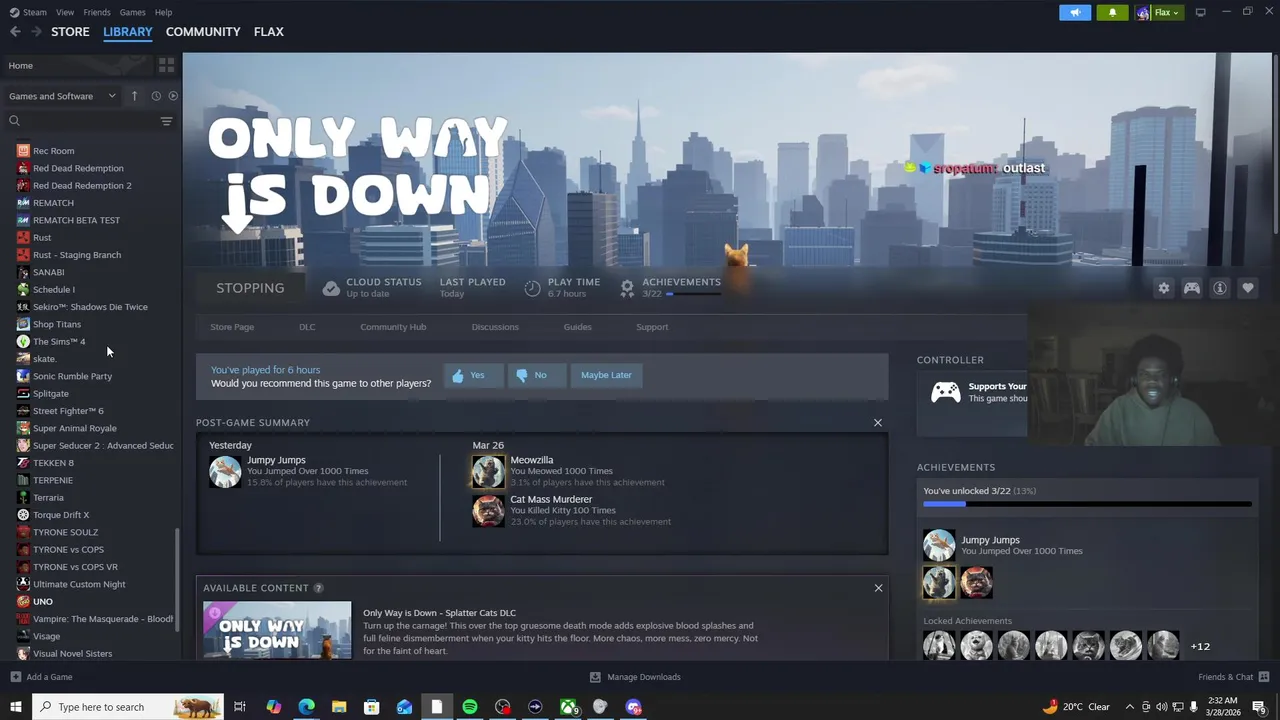Viewport: 1280px width, 720px height.
Task: Switch to the COMMUNITY tab
Action: 203,32
